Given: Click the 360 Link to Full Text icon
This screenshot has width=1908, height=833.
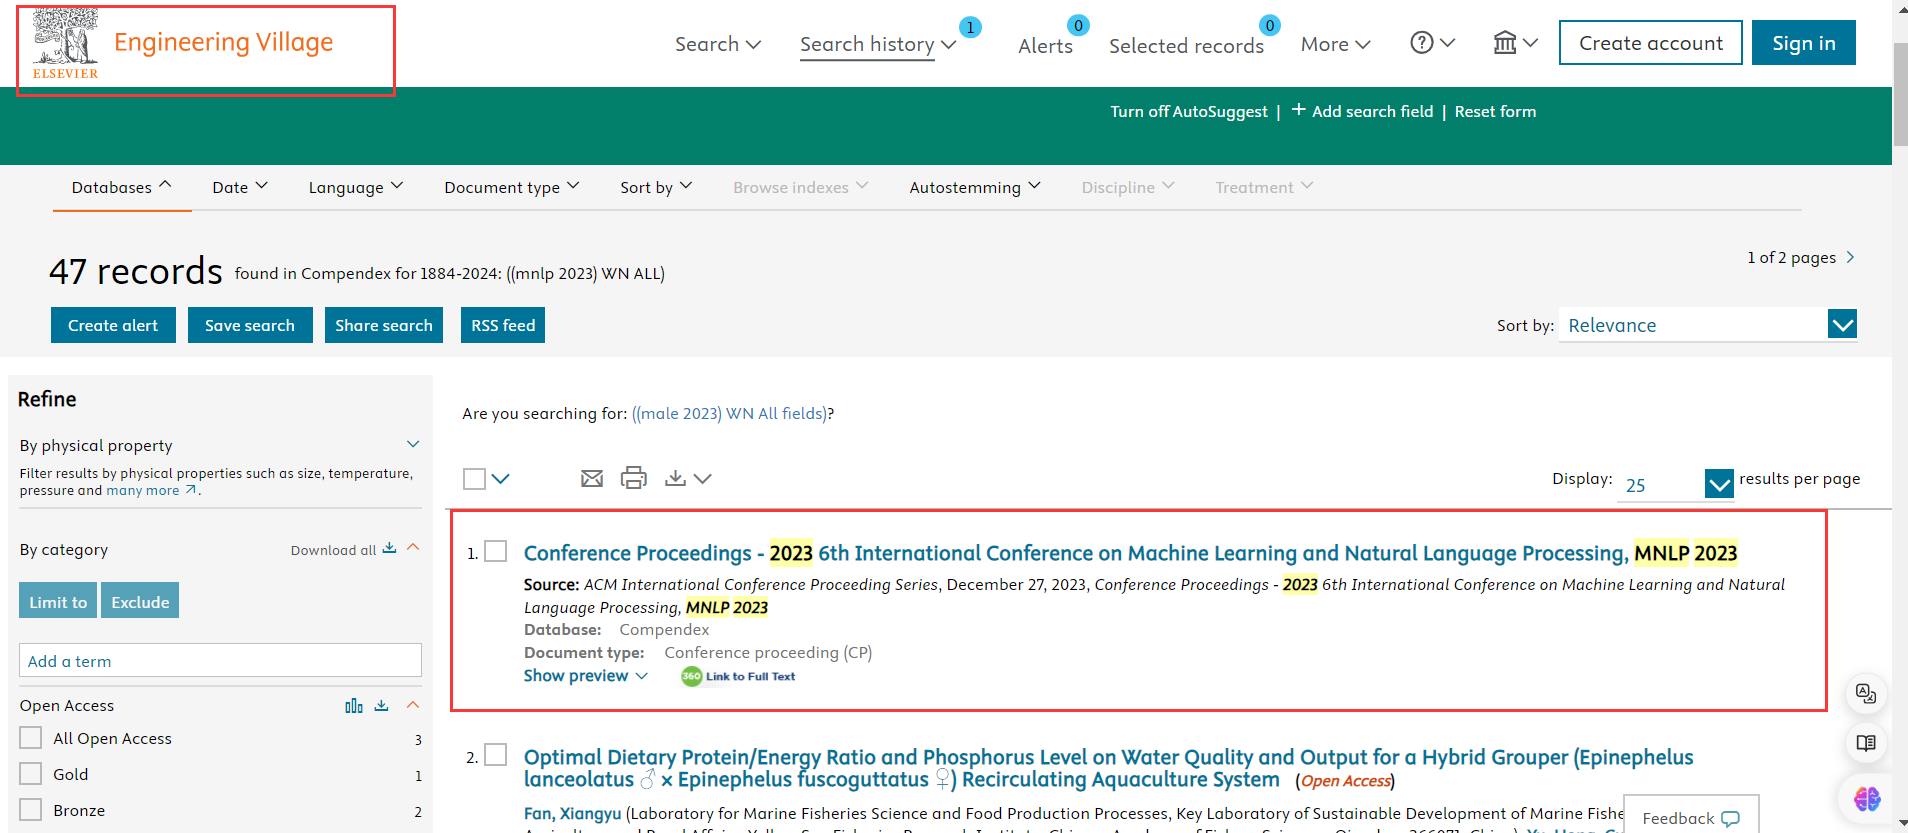Looking at the screenshot, I should point(738,677).
